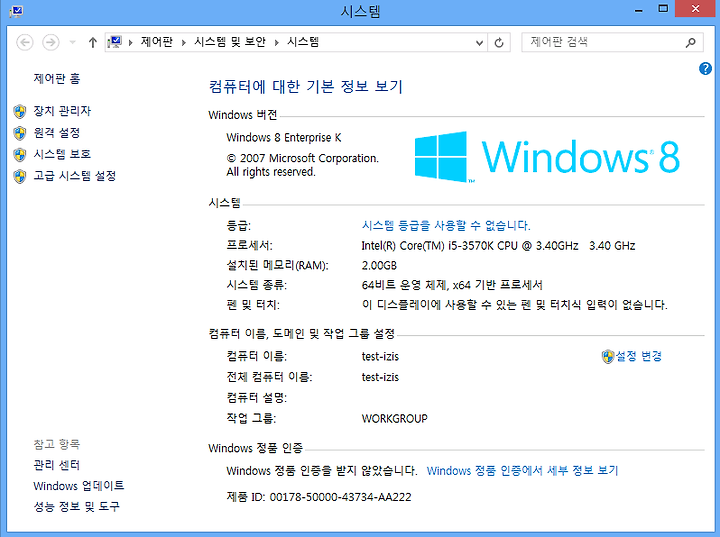The width and height of the screenshot is (720, 537).
Task: Open 장치 관리자
Action: (62, 111)
